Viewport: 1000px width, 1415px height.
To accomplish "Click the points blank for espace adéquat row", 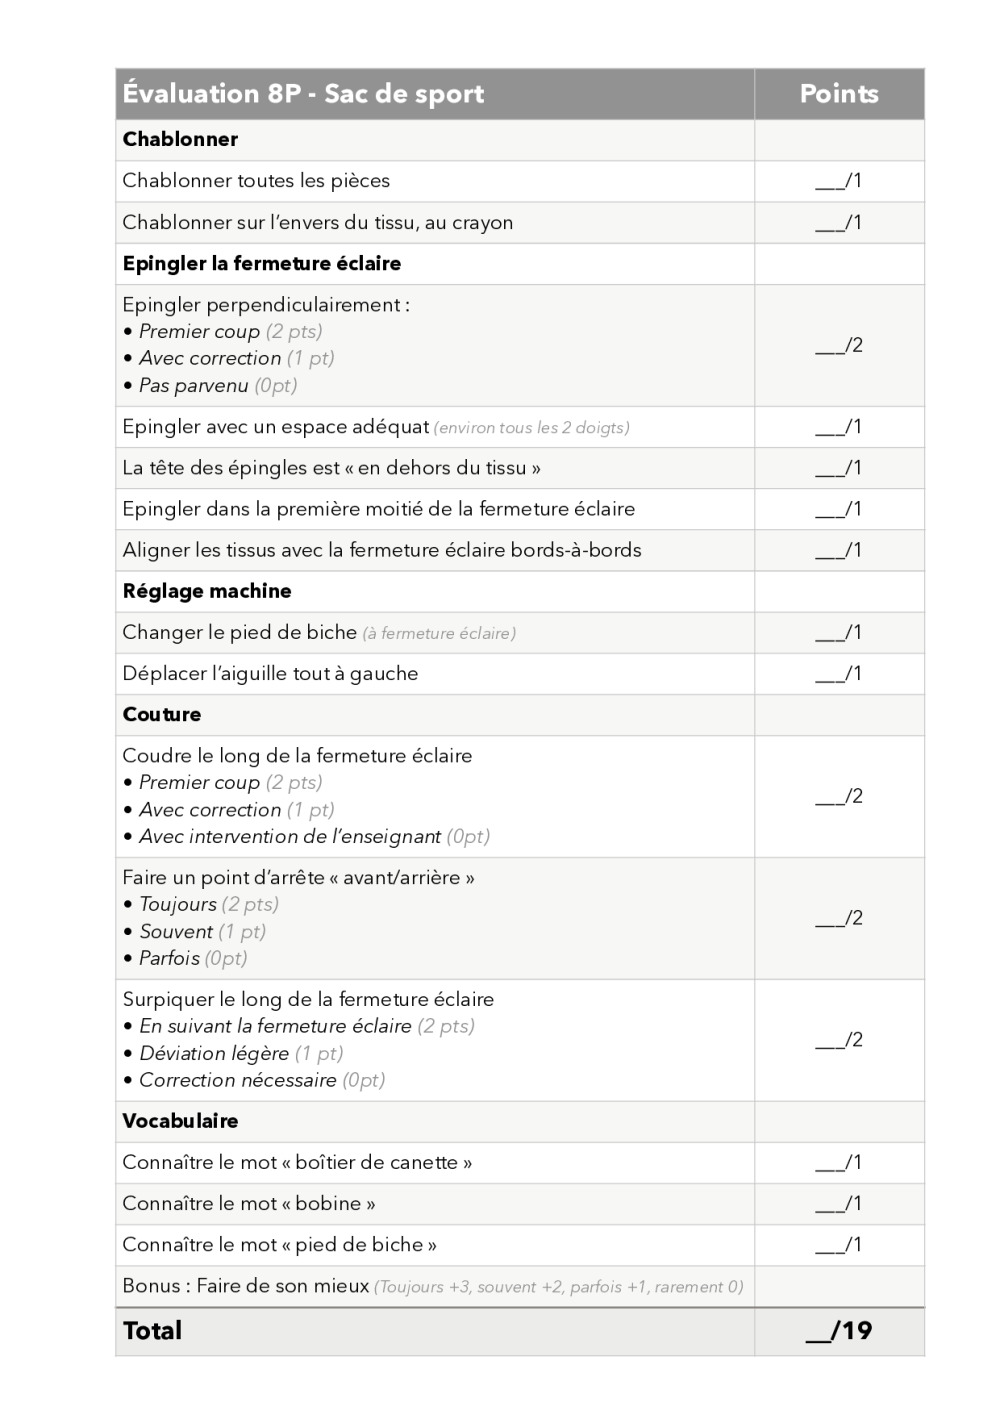I will 839,427.
